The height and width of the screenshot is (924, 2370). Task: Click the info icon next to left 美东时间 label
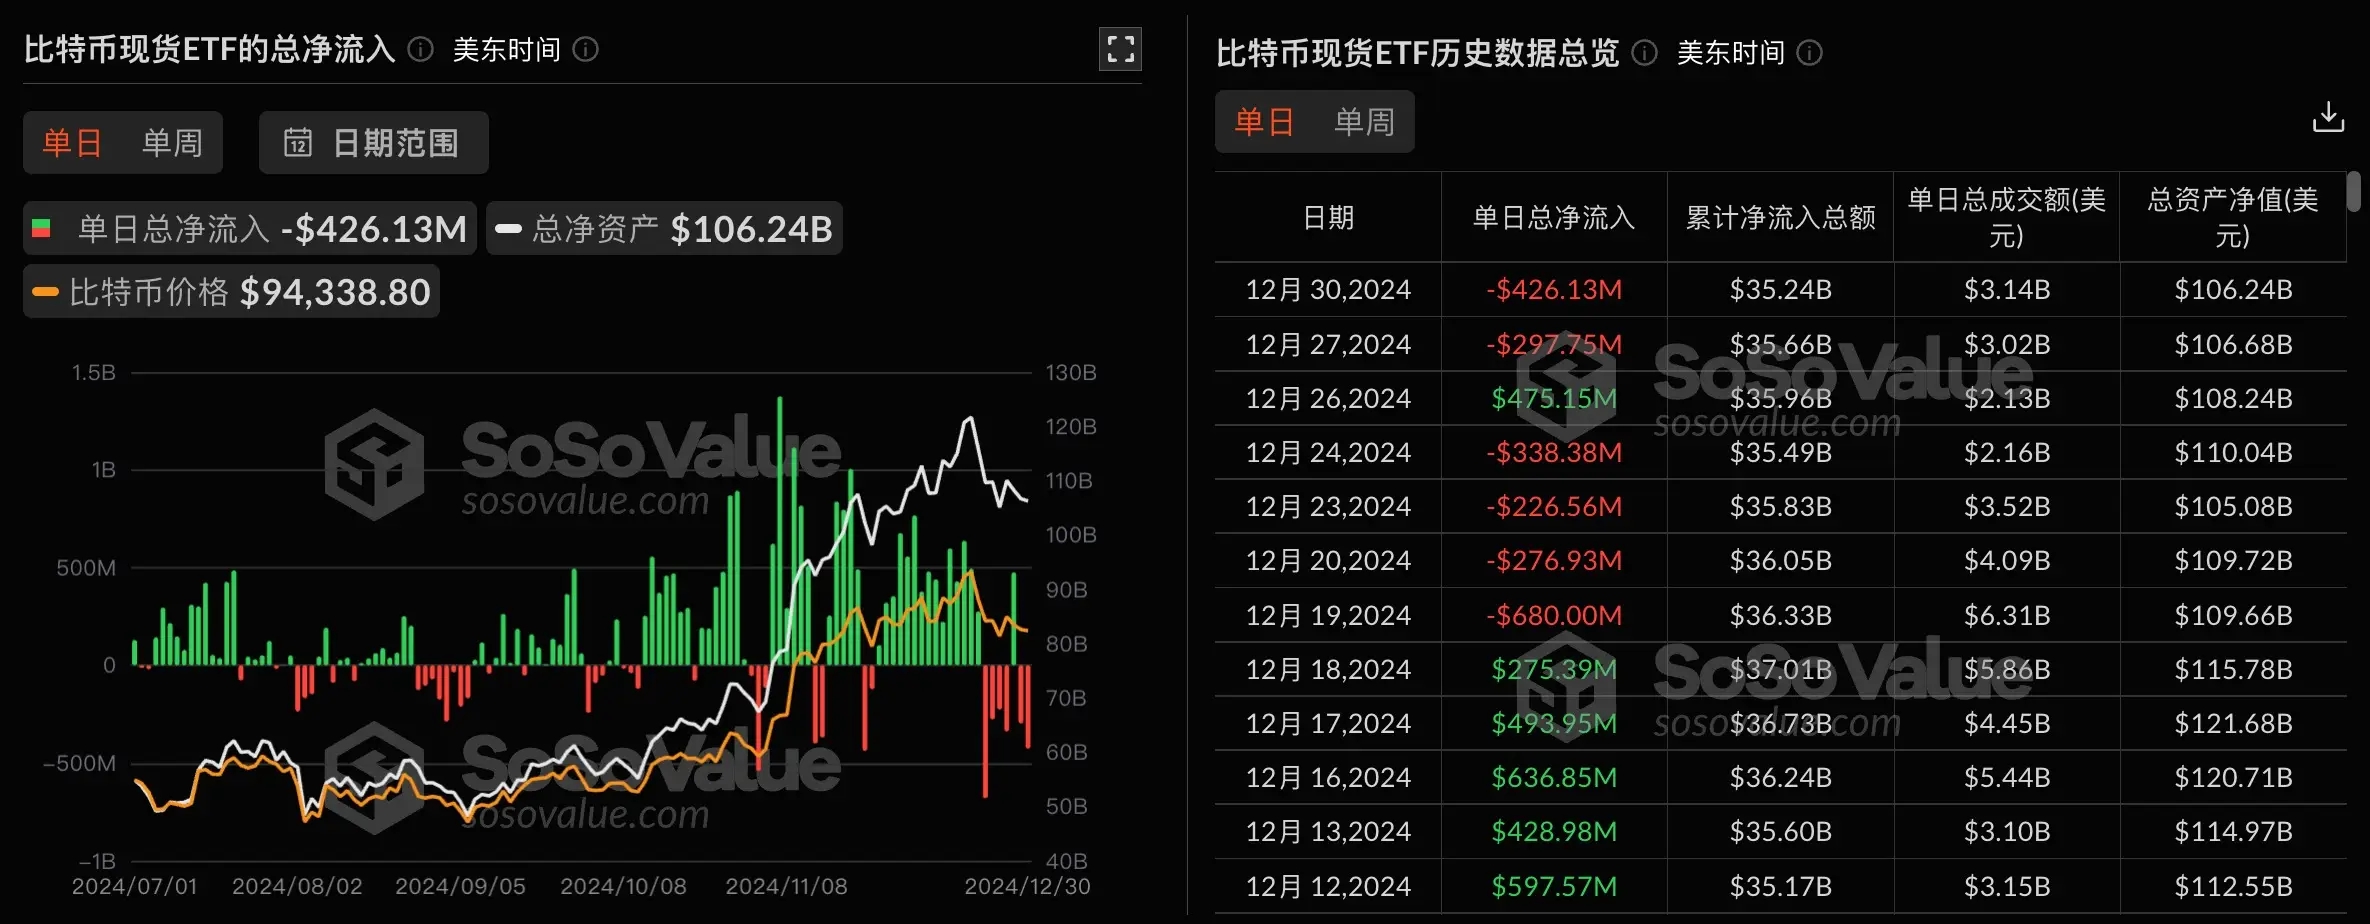pyautogui.click(x=585, y=50)
